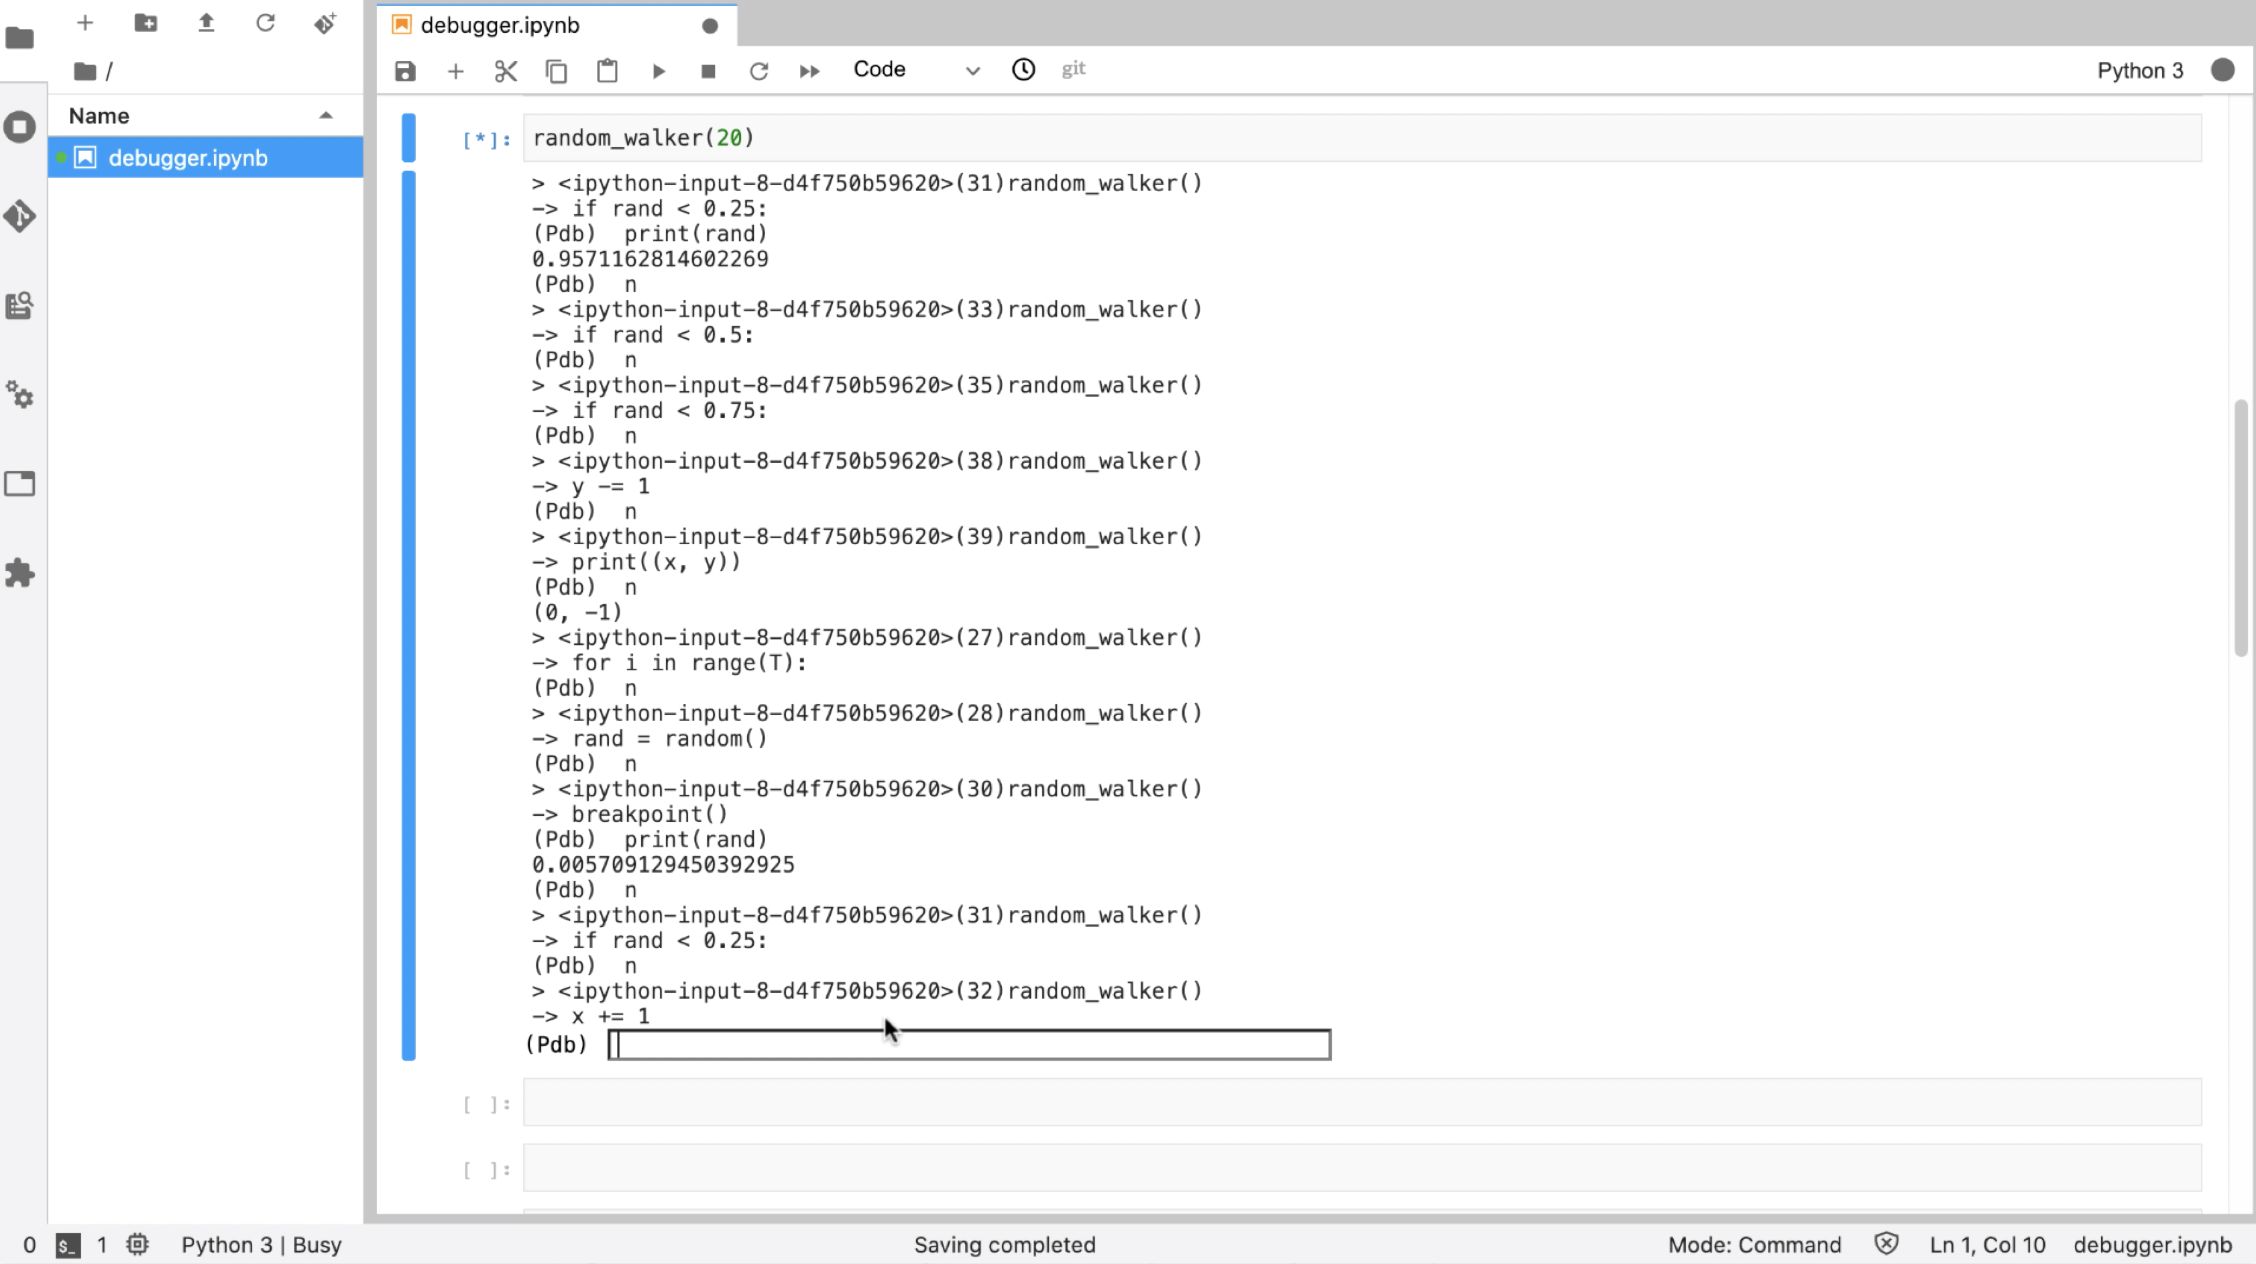Cut selected cell with the scissors icon
This screenshot has height=1264, width=2256.
pyautogui.click(x=506, y=71)
